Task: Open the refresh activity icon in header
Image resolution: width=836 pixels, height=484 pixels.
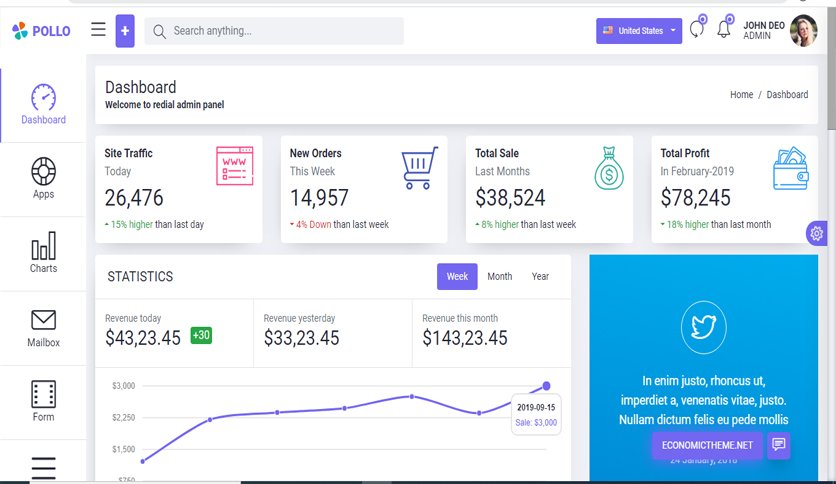Action: pos(697,28)
